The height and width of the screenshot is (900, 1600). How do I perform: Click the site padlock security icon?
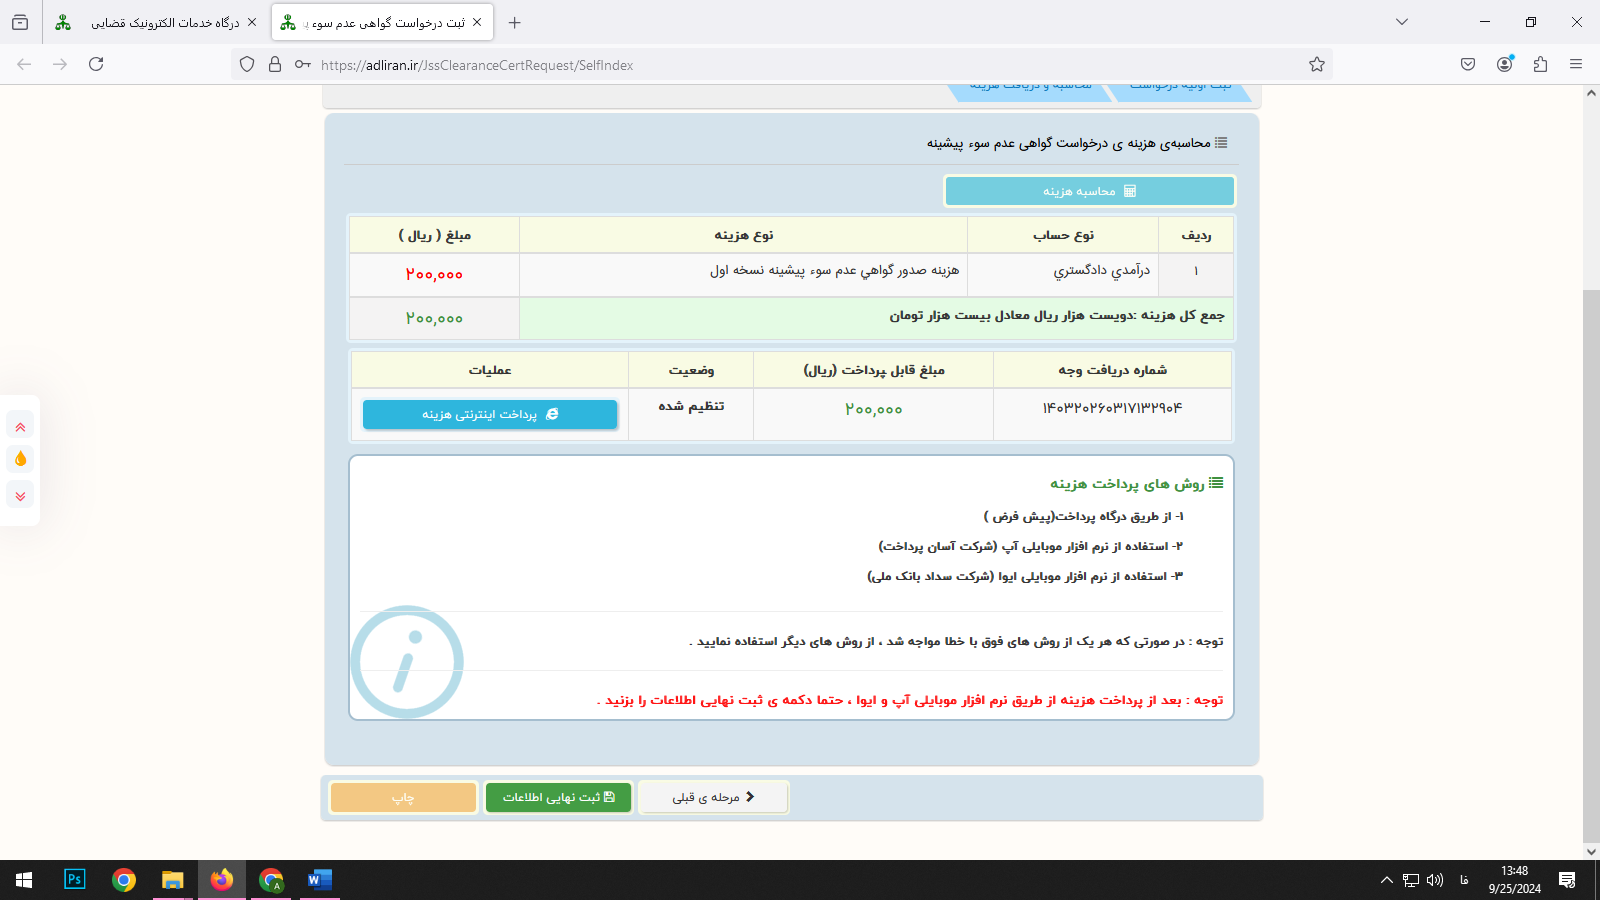(x=275, y=65)
